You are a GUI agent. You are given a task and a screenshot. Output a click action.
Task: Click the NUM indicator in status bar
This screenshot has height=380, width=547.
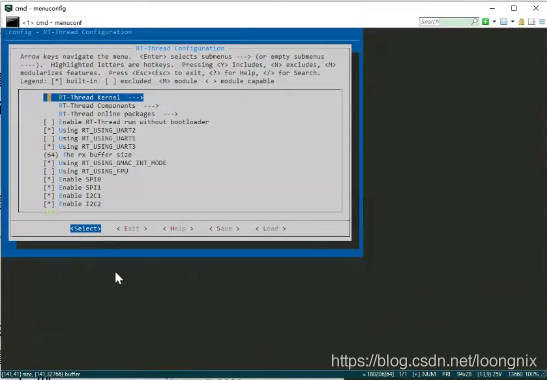coord(429,374)
